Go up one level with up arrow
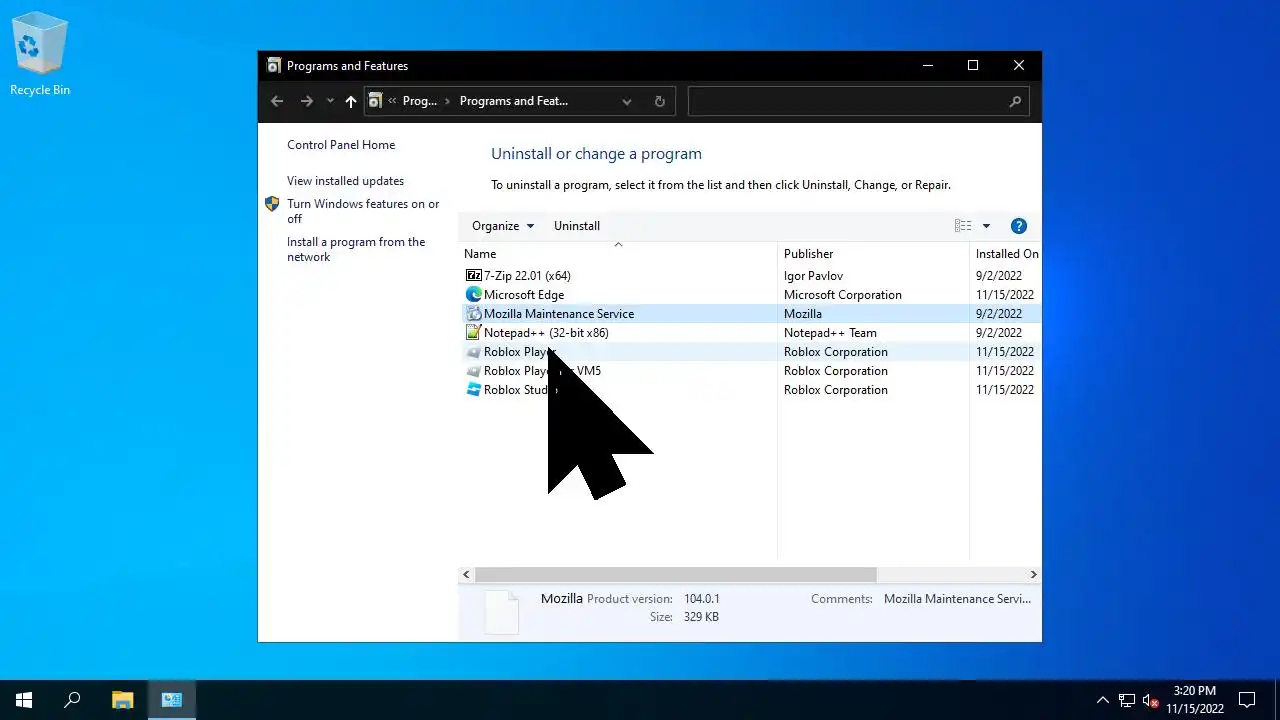The width and height of the screenshot is (1280, 720). pyautogui.click(x=350, y=101)
